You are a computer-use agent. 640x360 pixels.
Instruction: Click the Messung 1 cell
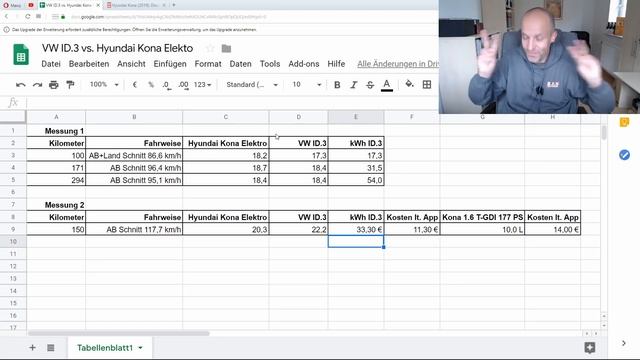pos(56,131)
